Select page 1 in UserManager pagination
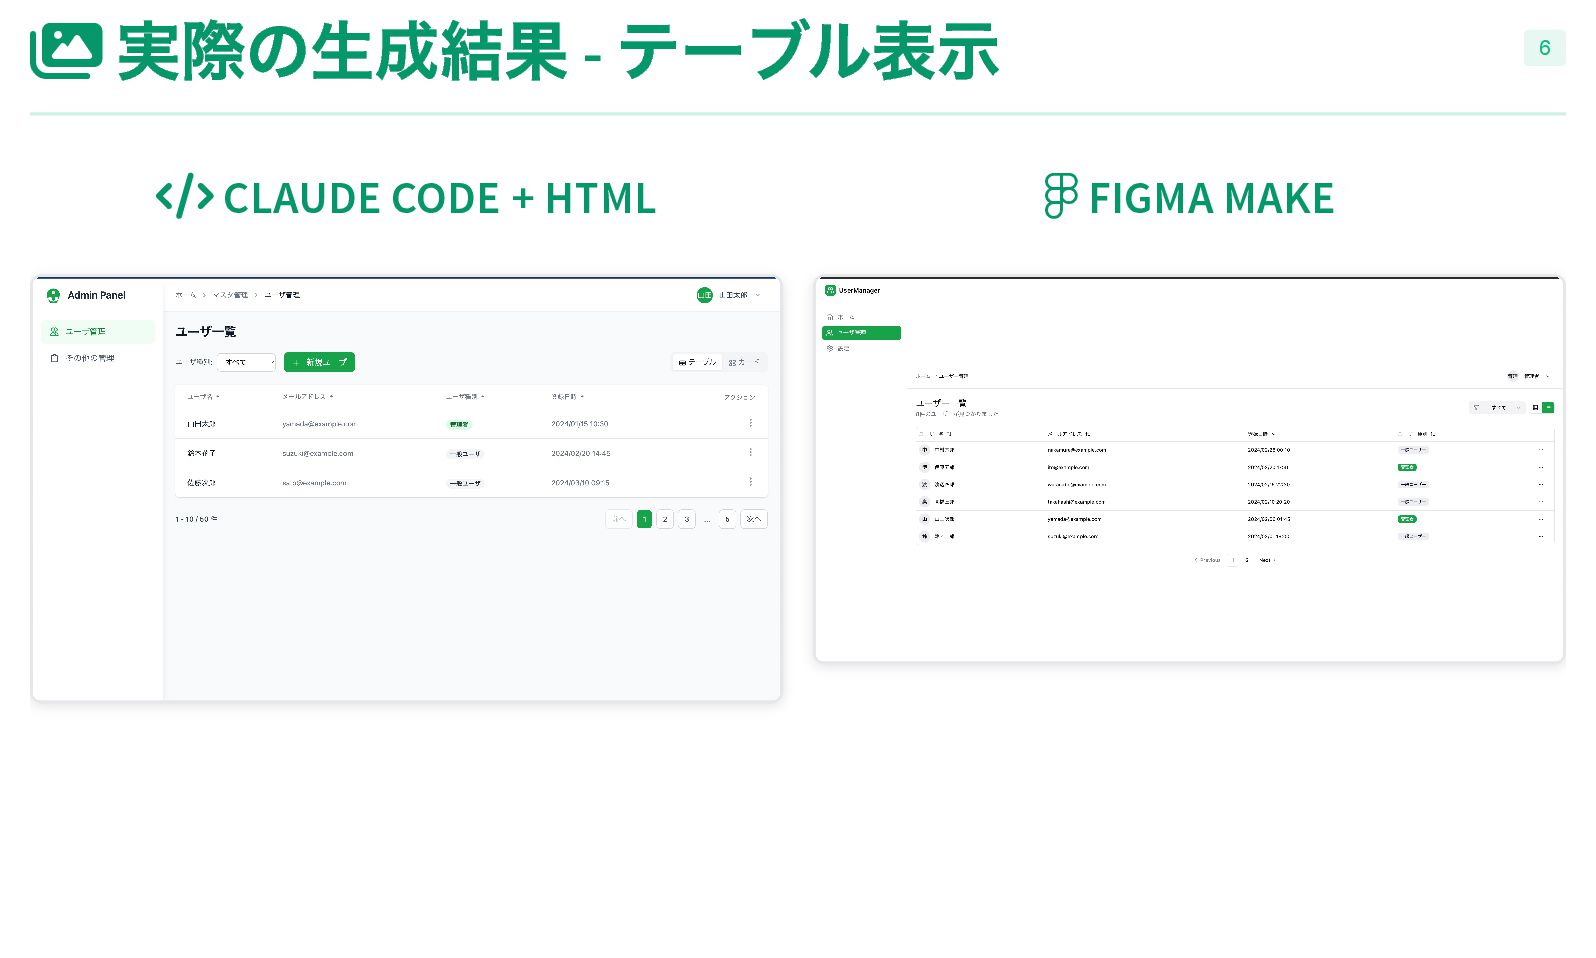The image size is (1596, 958). point(1233,560)
